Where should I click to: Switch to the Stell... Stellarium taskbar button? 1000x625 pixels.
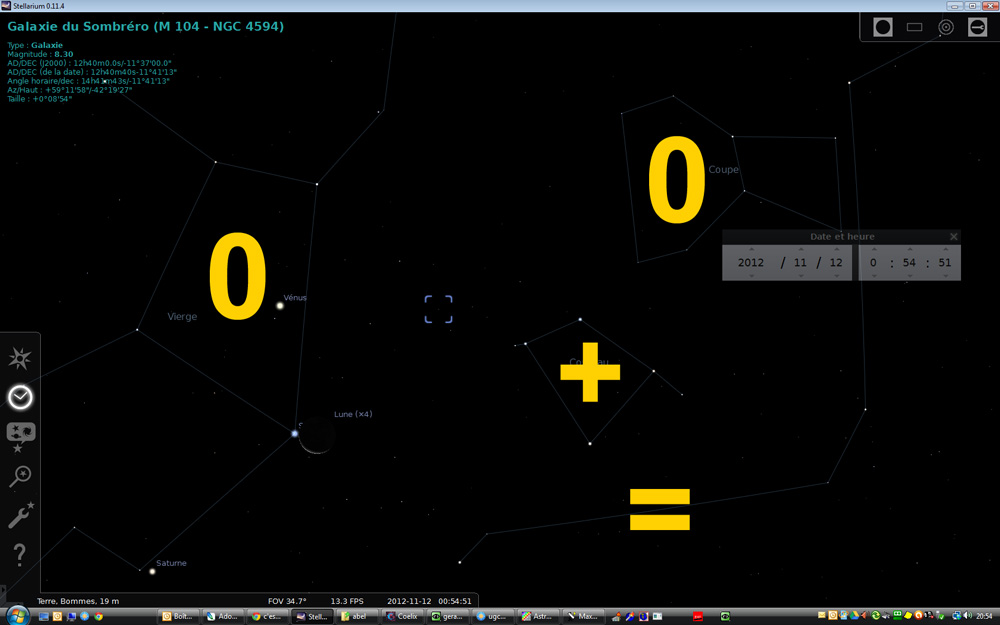tap(312, 616)
